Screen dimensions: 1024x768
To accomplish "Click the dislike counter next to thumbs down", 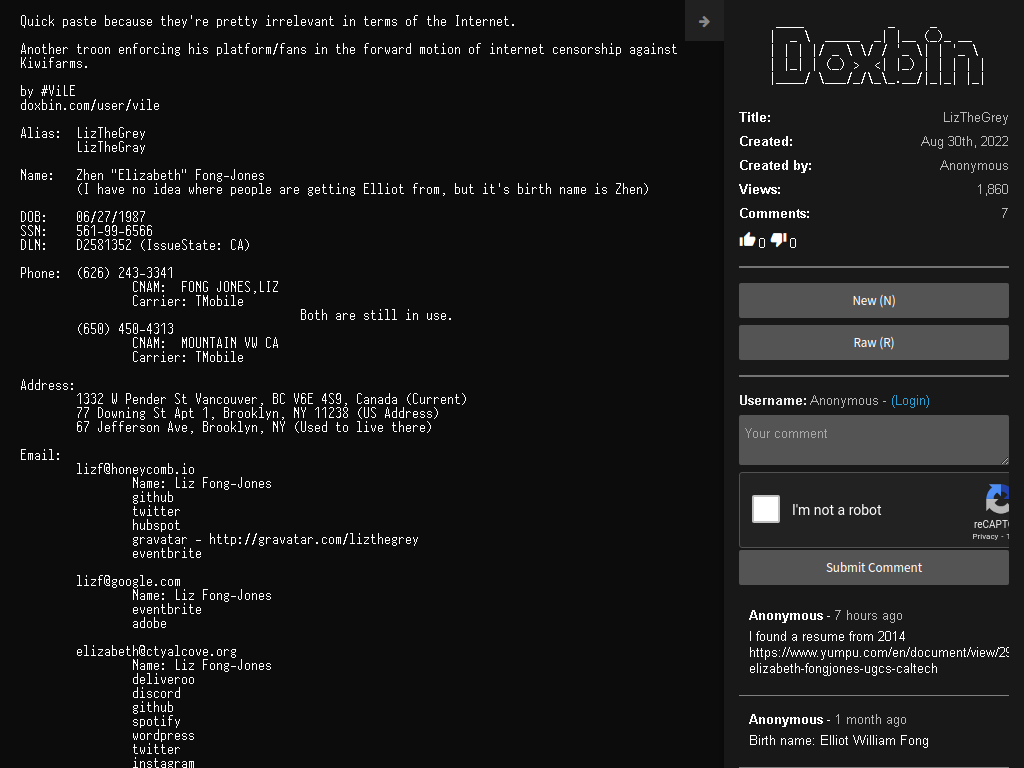I will pos(793,243).
